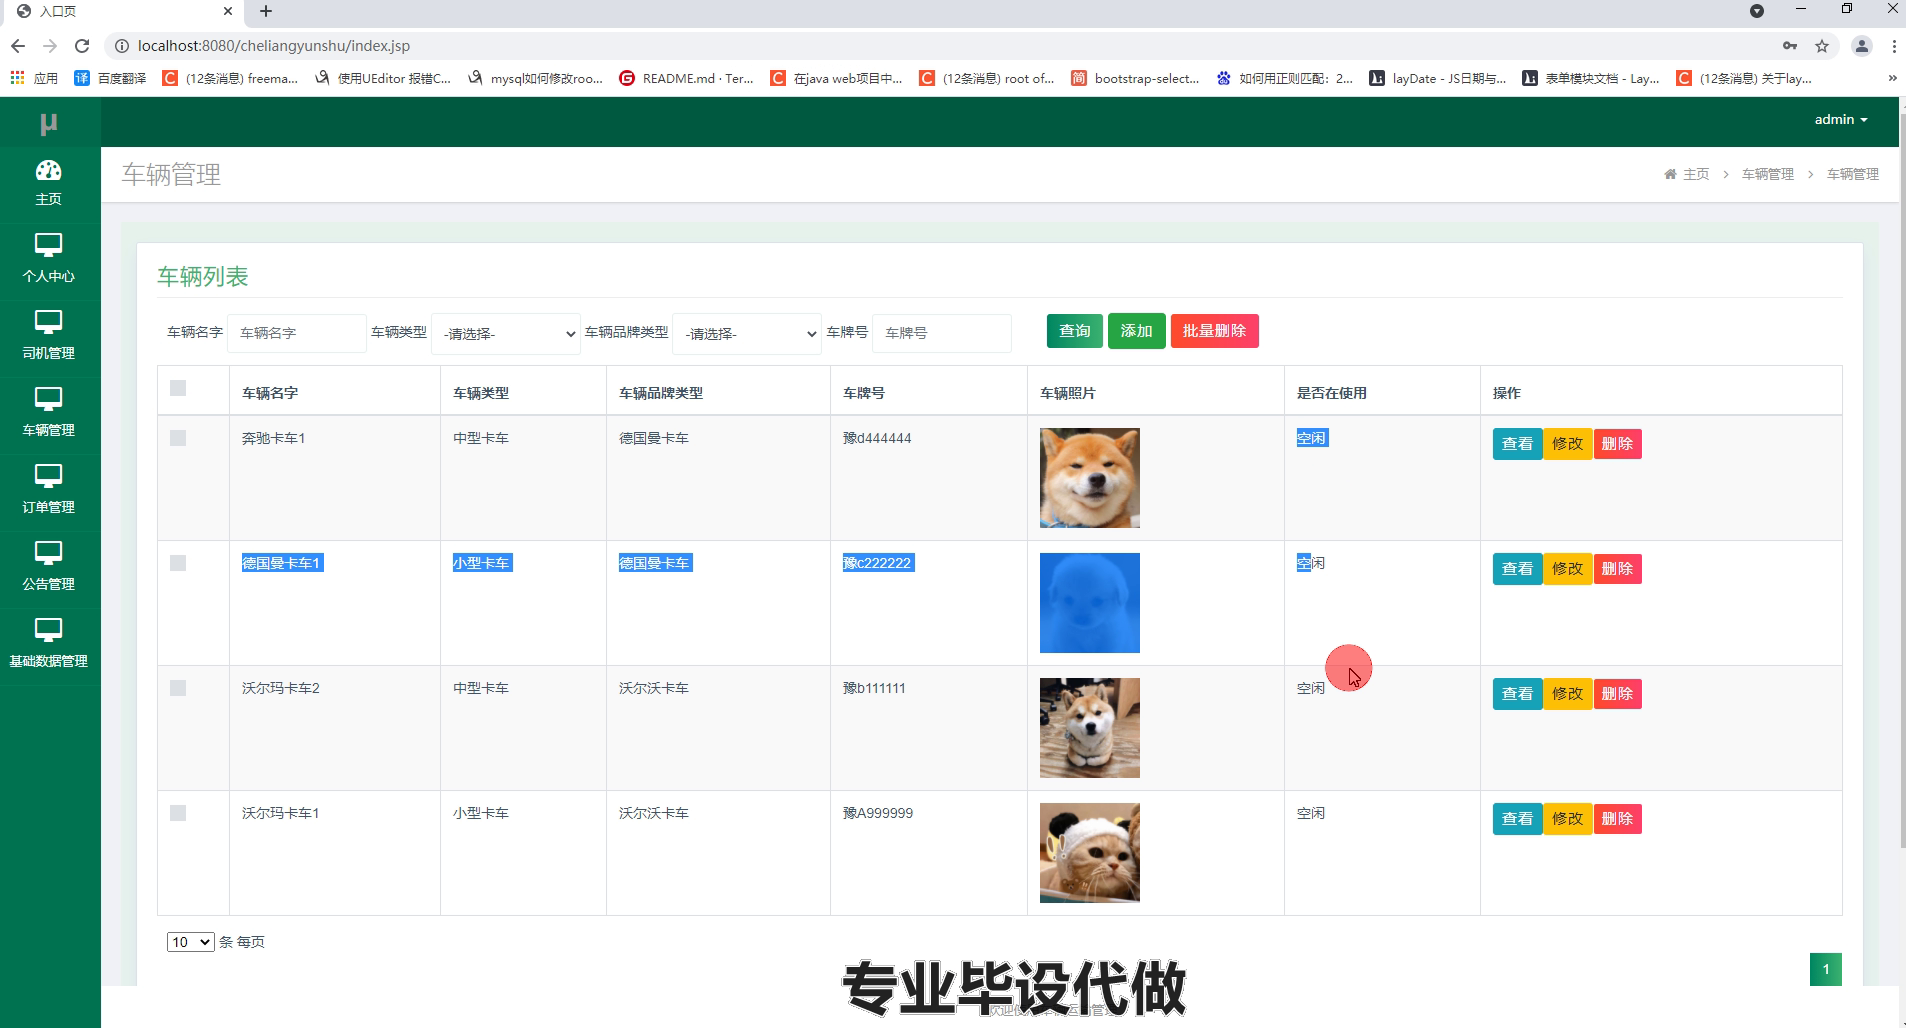Open vehicle photo of 奔驰卡车1

[1090, 478]
